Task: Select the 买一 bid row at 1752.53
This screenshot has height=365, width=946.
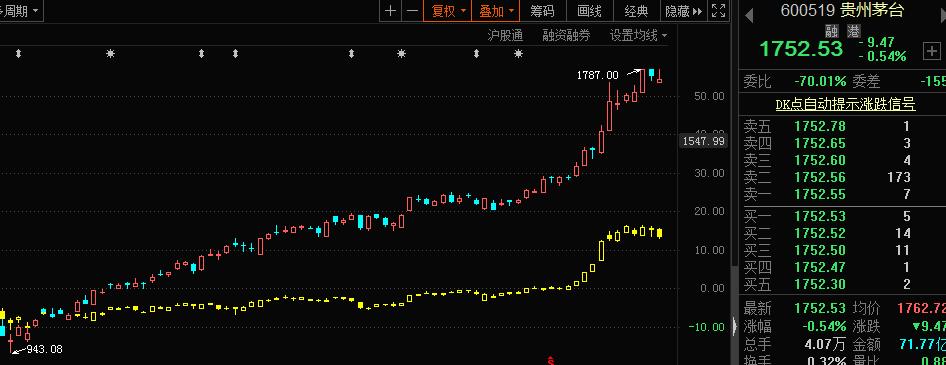Action: tap(841, 216)
